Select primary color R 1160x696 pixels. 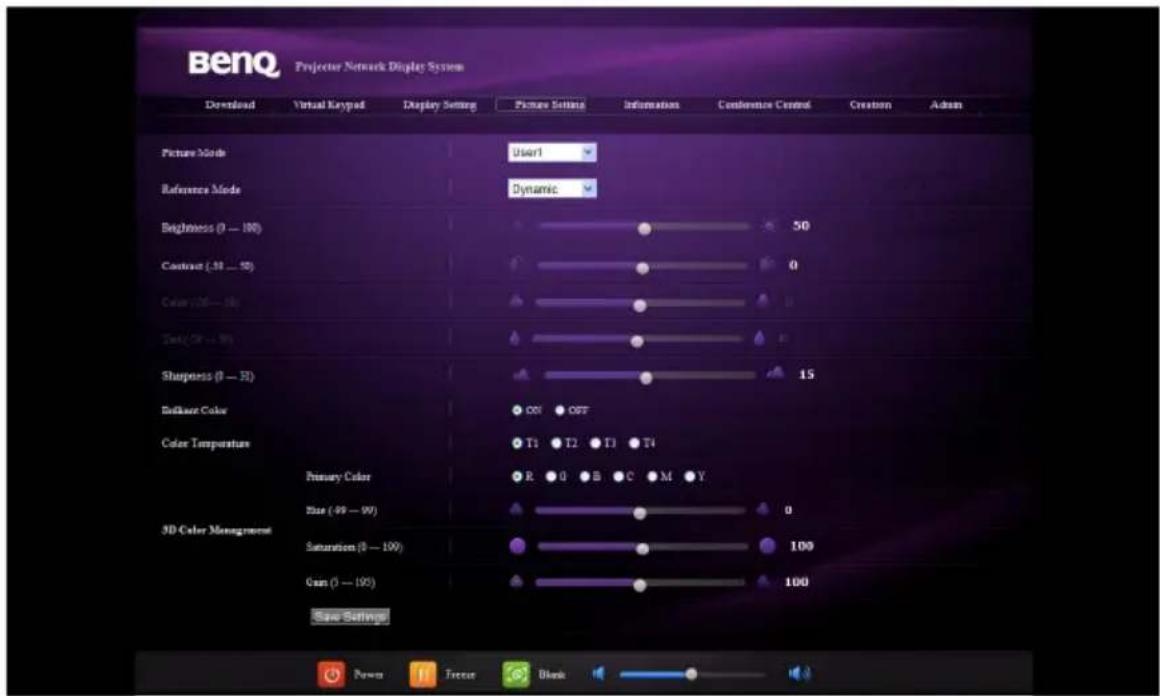click(x=517, y=476)
